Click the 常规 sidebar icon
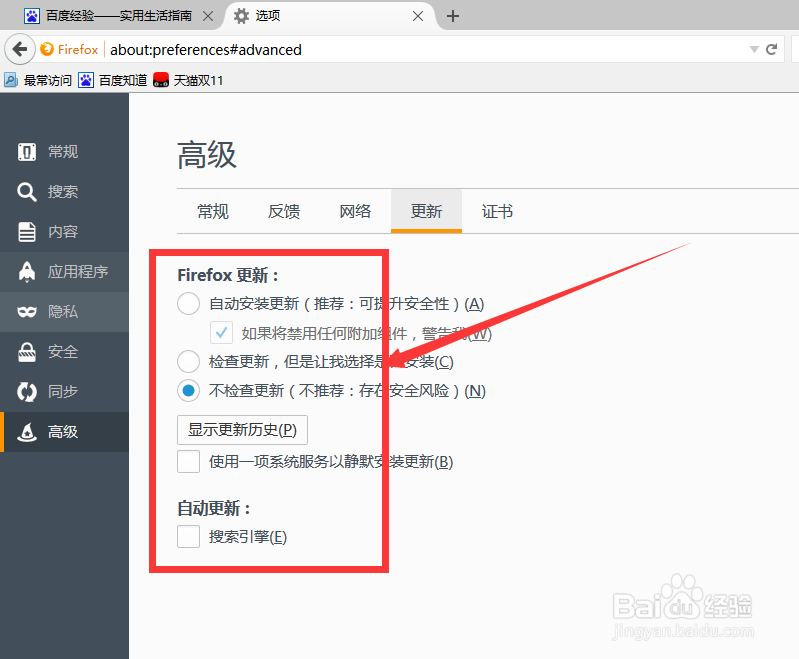 tap(27, 151)
